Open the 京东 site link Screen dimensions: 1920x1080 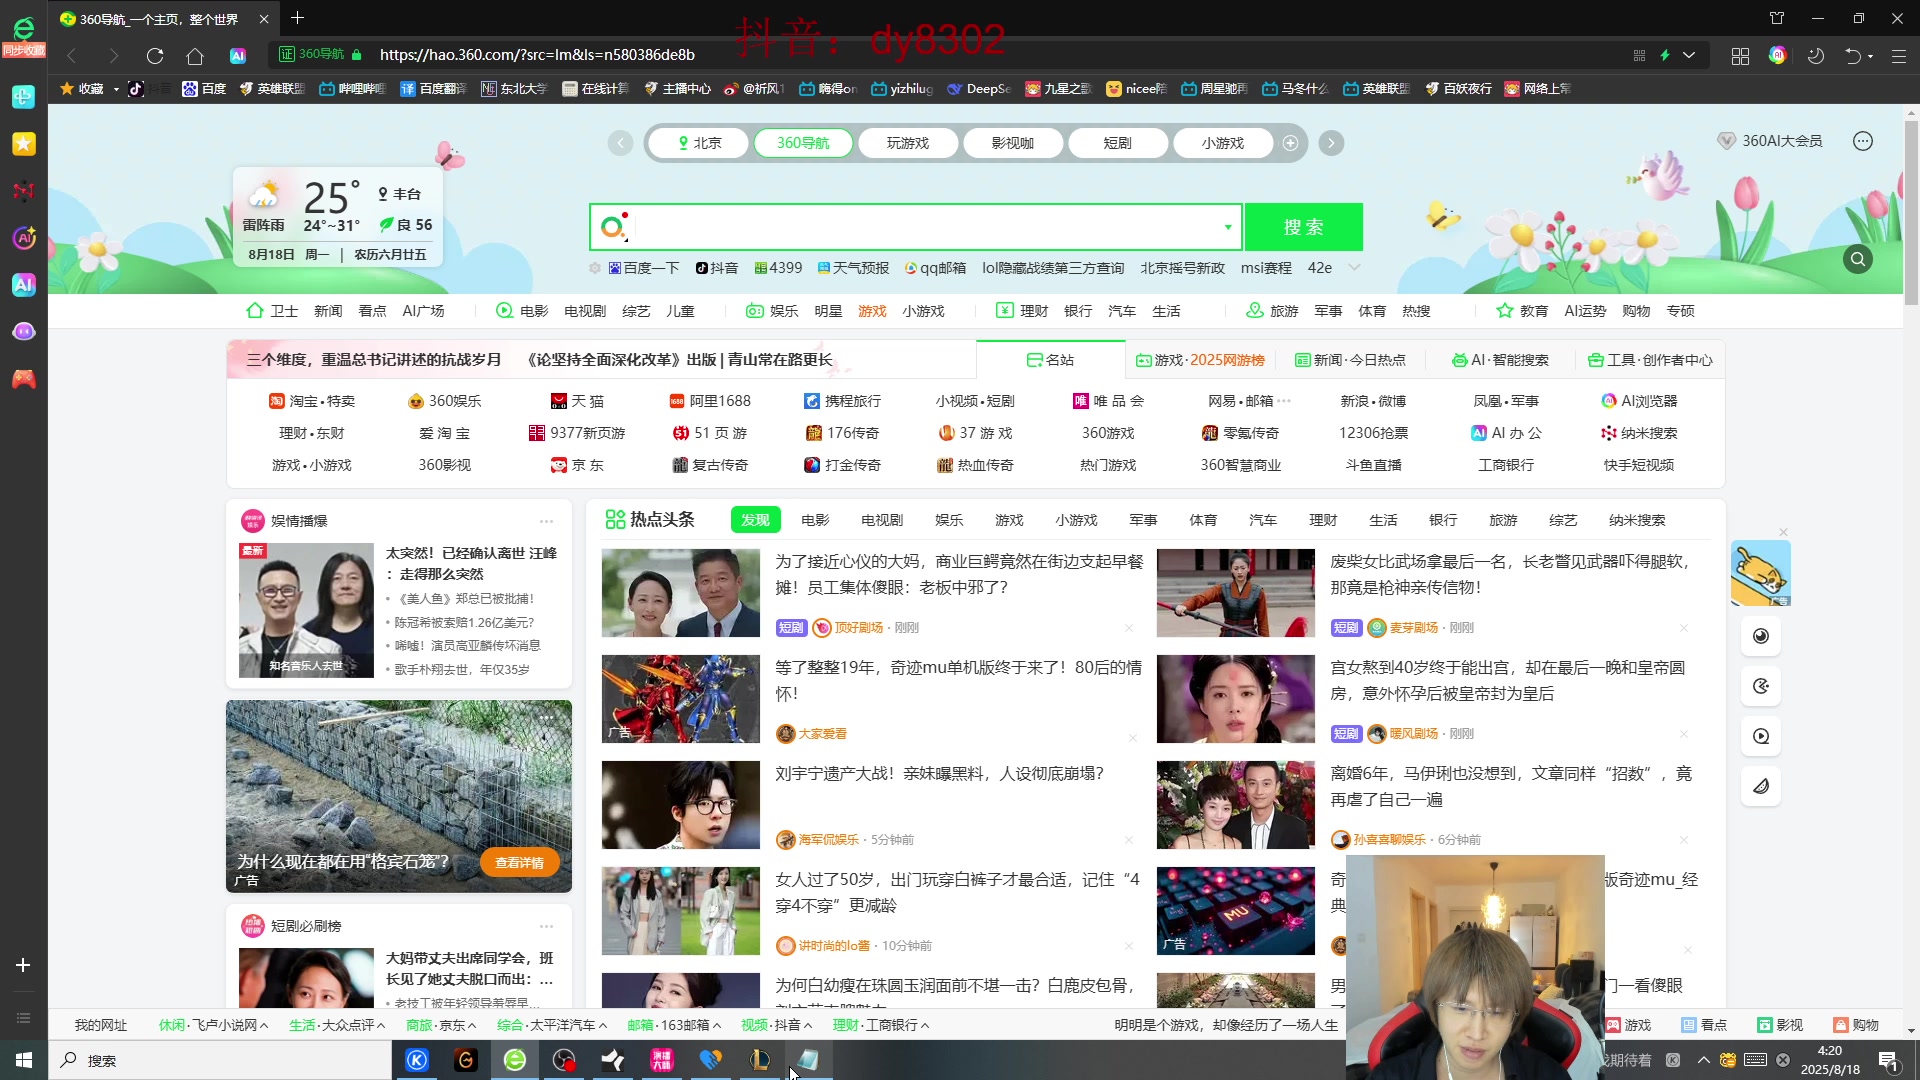(x=578, y=465)
